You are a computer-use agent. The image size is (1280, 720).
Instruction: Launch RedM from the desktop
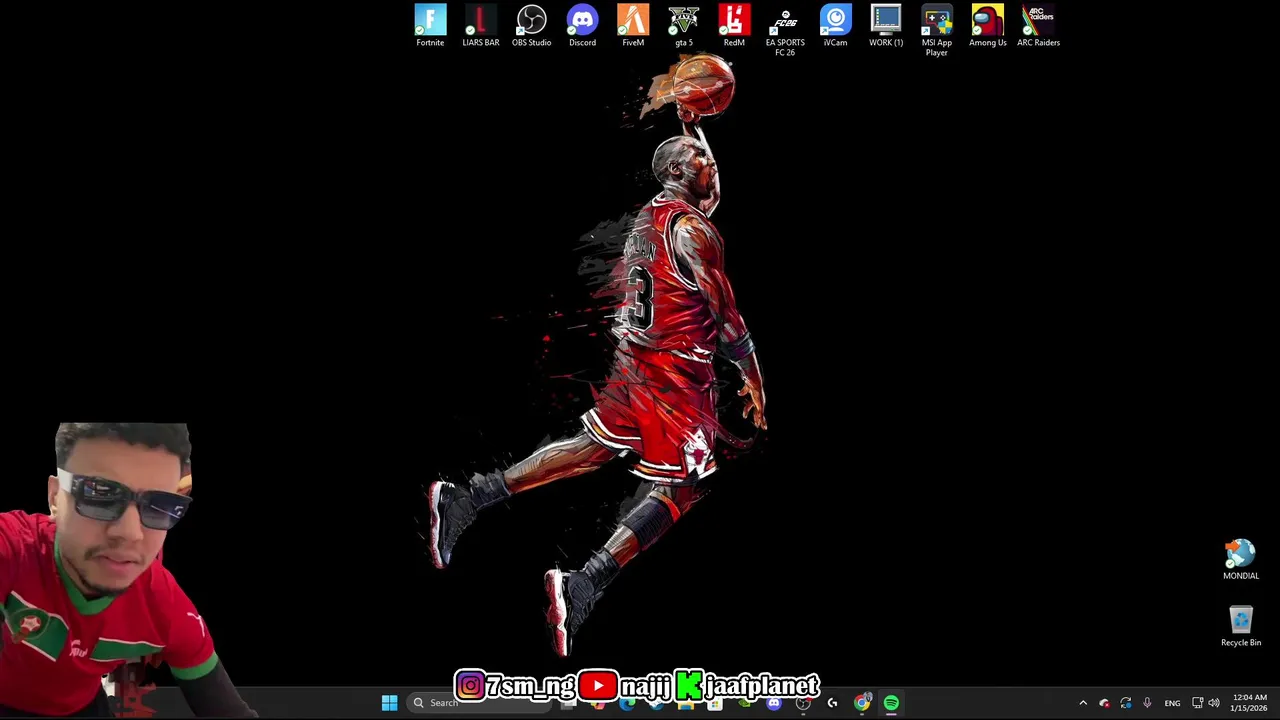coord(734,26)
